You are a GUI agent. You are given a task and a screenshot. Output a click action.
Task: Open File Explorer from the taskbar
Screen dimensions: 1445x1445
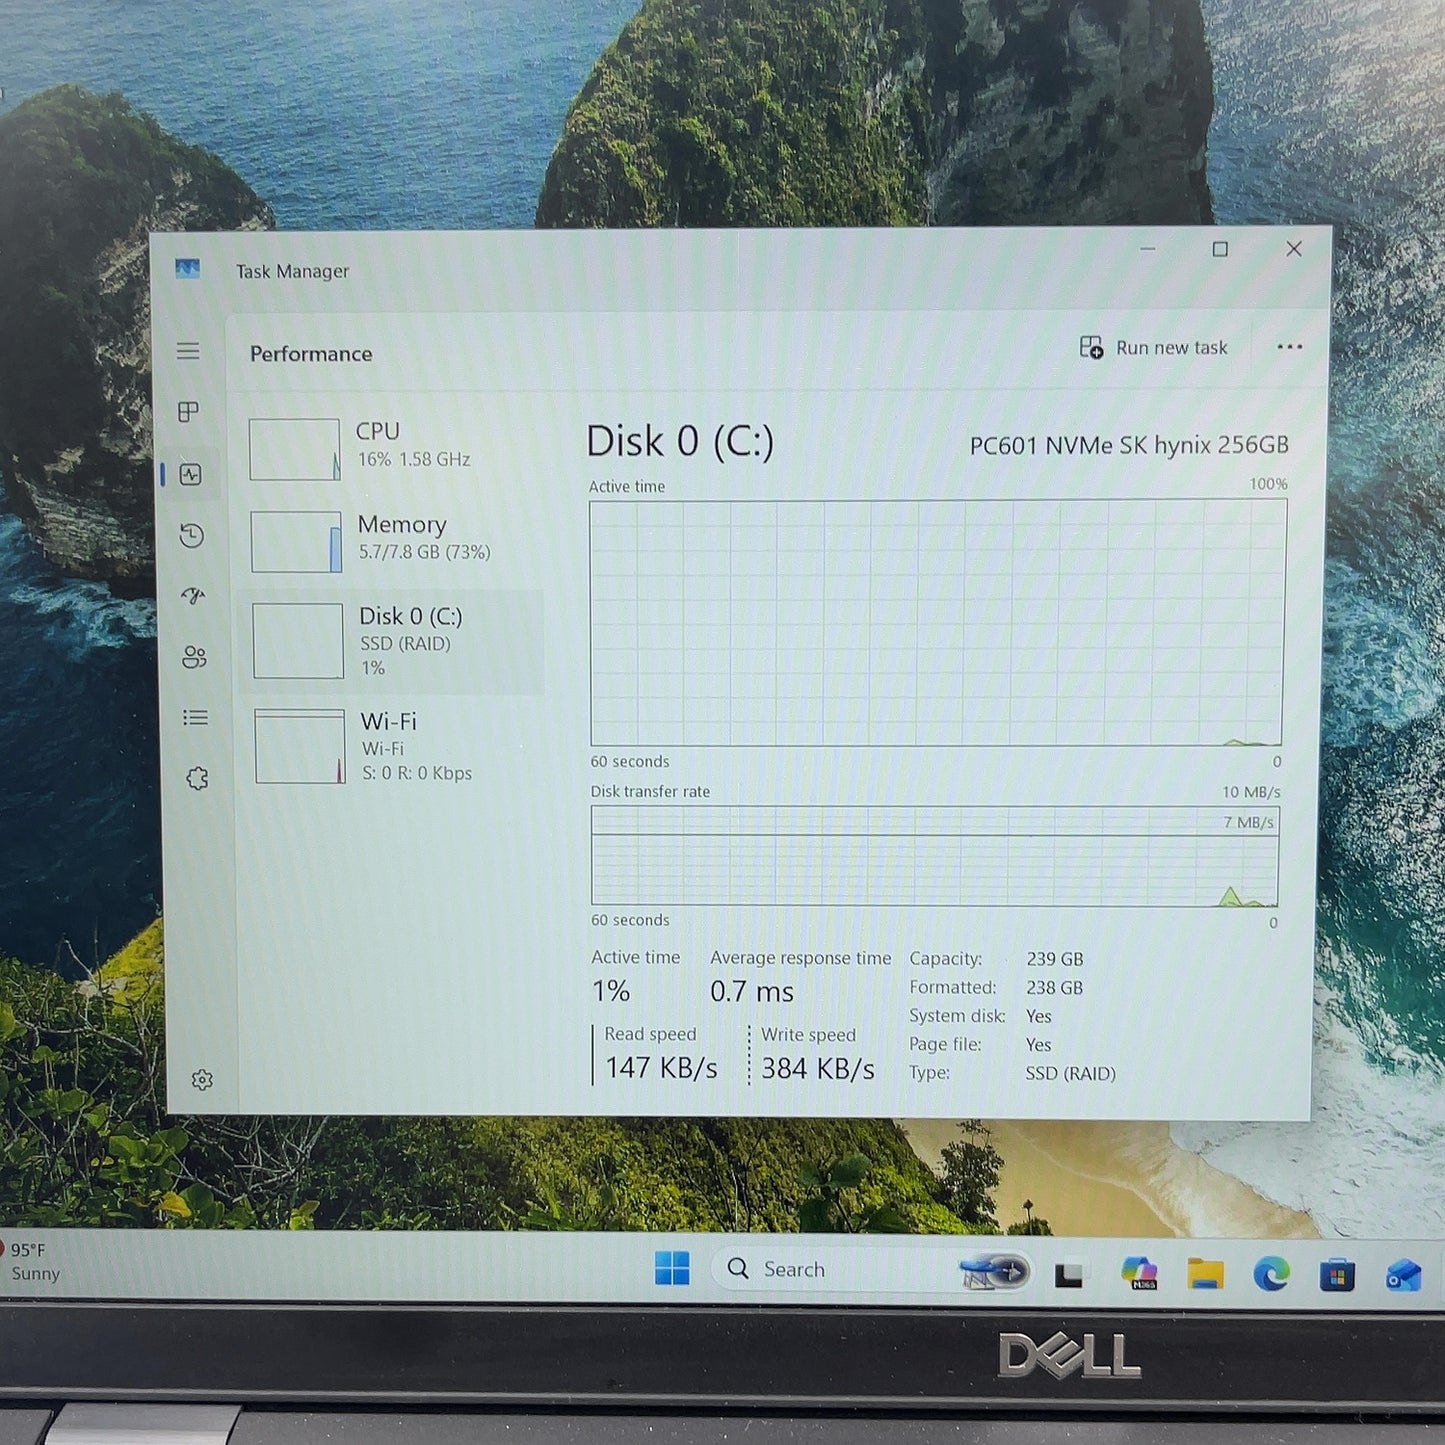coord(1206,1273)
